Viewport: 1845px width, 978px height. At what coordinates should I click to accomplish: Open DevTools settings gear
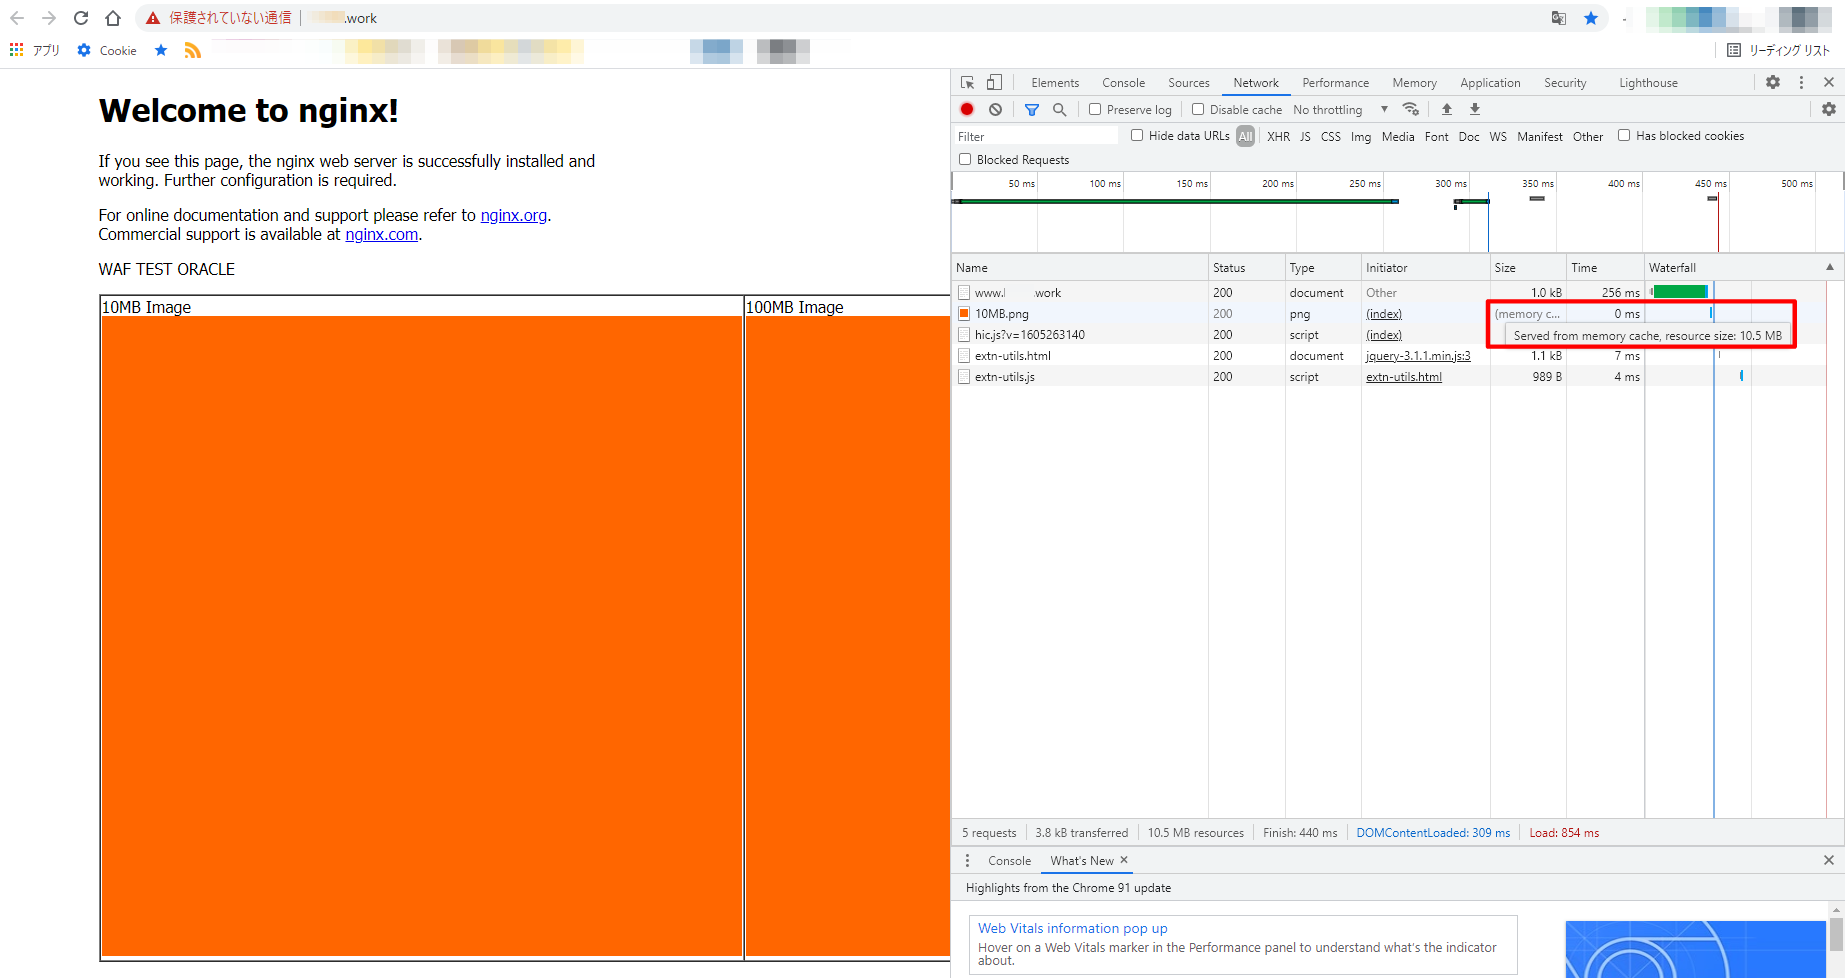(x=1773, y=83)
